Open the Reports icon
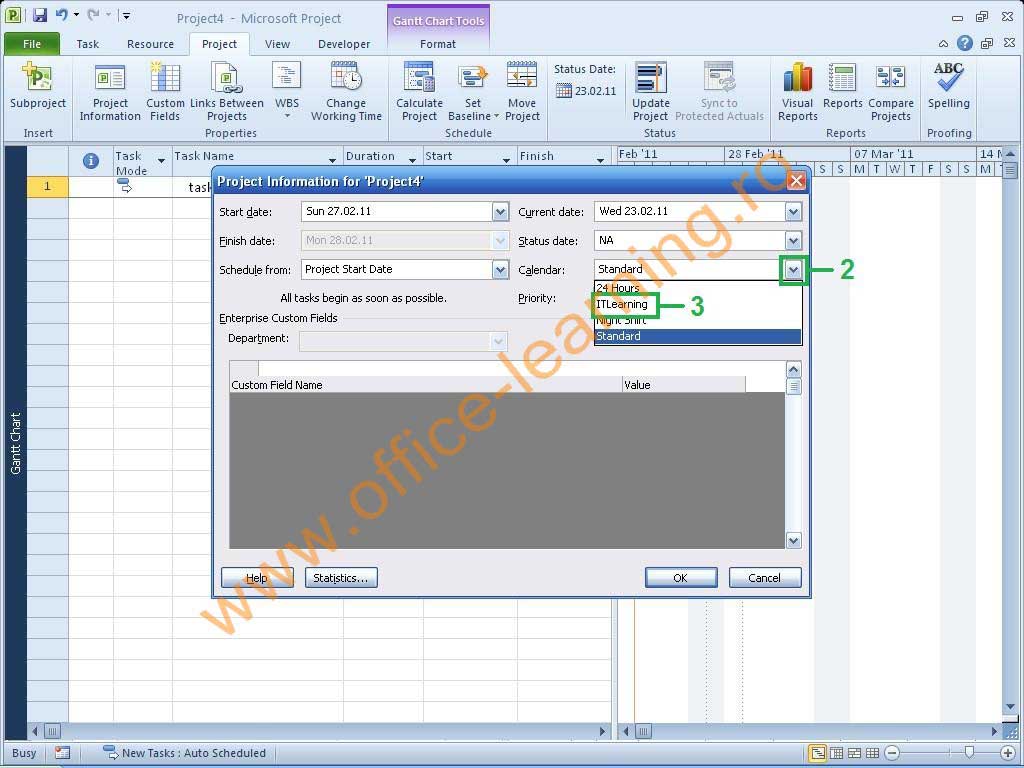This screenshot has height=768, width=1024. [x=842, y=78]
